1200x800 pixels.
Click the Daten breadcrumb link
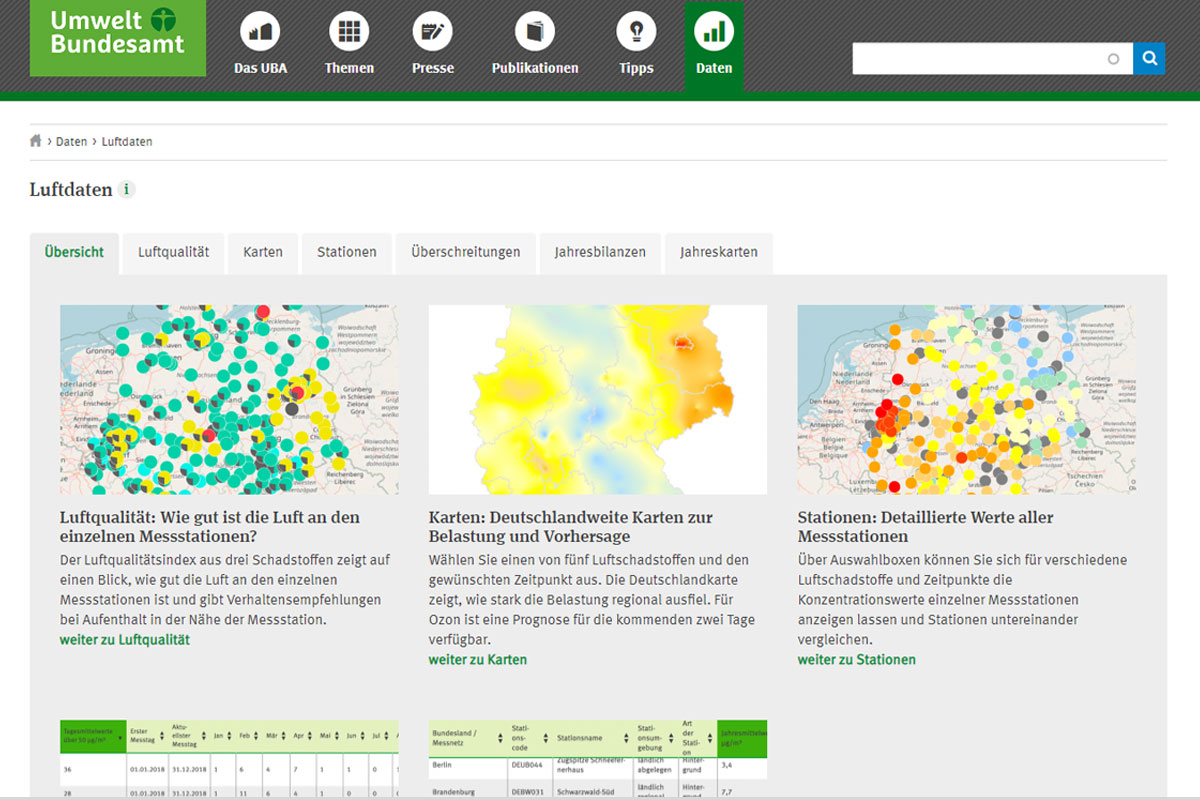tap(71, 141)
